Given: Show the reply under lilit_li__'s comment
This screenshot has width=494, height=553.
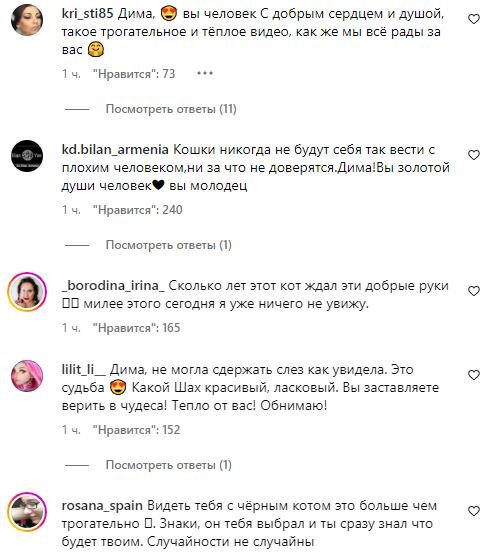Looking at the screenshot, I should click(x=169, y=465).
